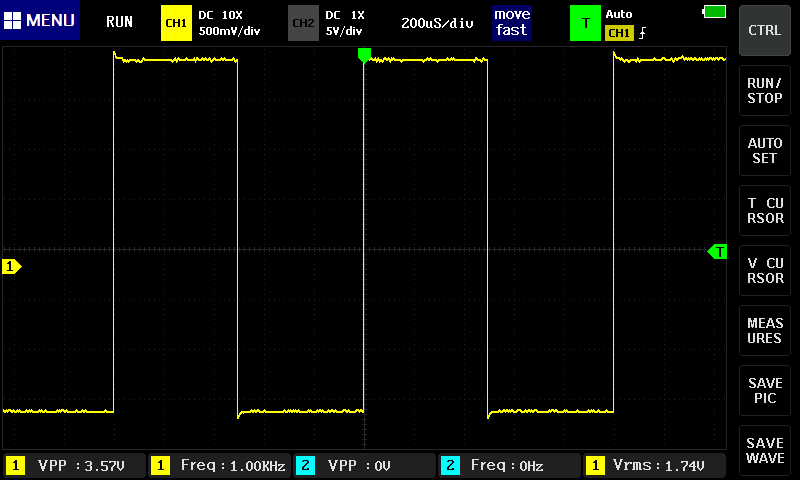Toggle the V CURSOR voltage cursor
This screenshot has width=800, height=480.
765,270
